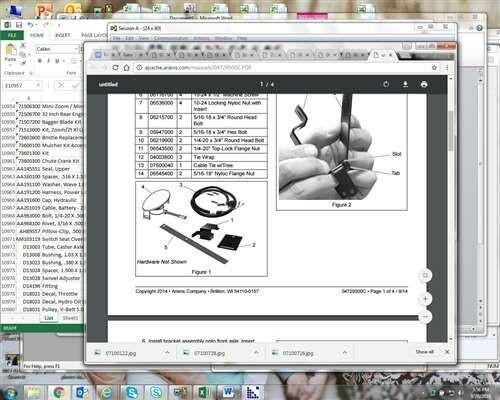Bookmark this page with star icon
The height and width of the screenshot is (400, 500).
click(x=434, y=68)
